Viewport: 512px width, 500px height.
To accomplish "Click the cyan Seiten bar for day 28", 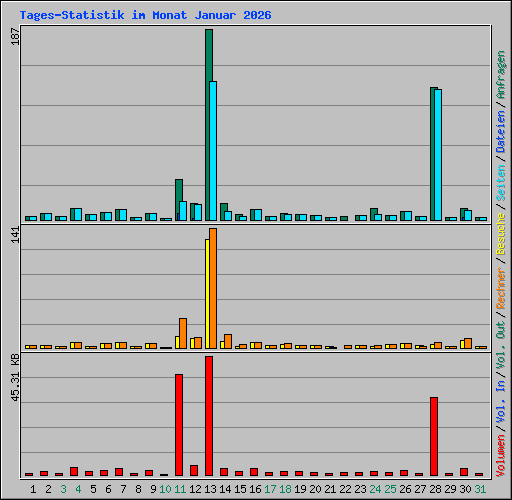I will point(438,155).
